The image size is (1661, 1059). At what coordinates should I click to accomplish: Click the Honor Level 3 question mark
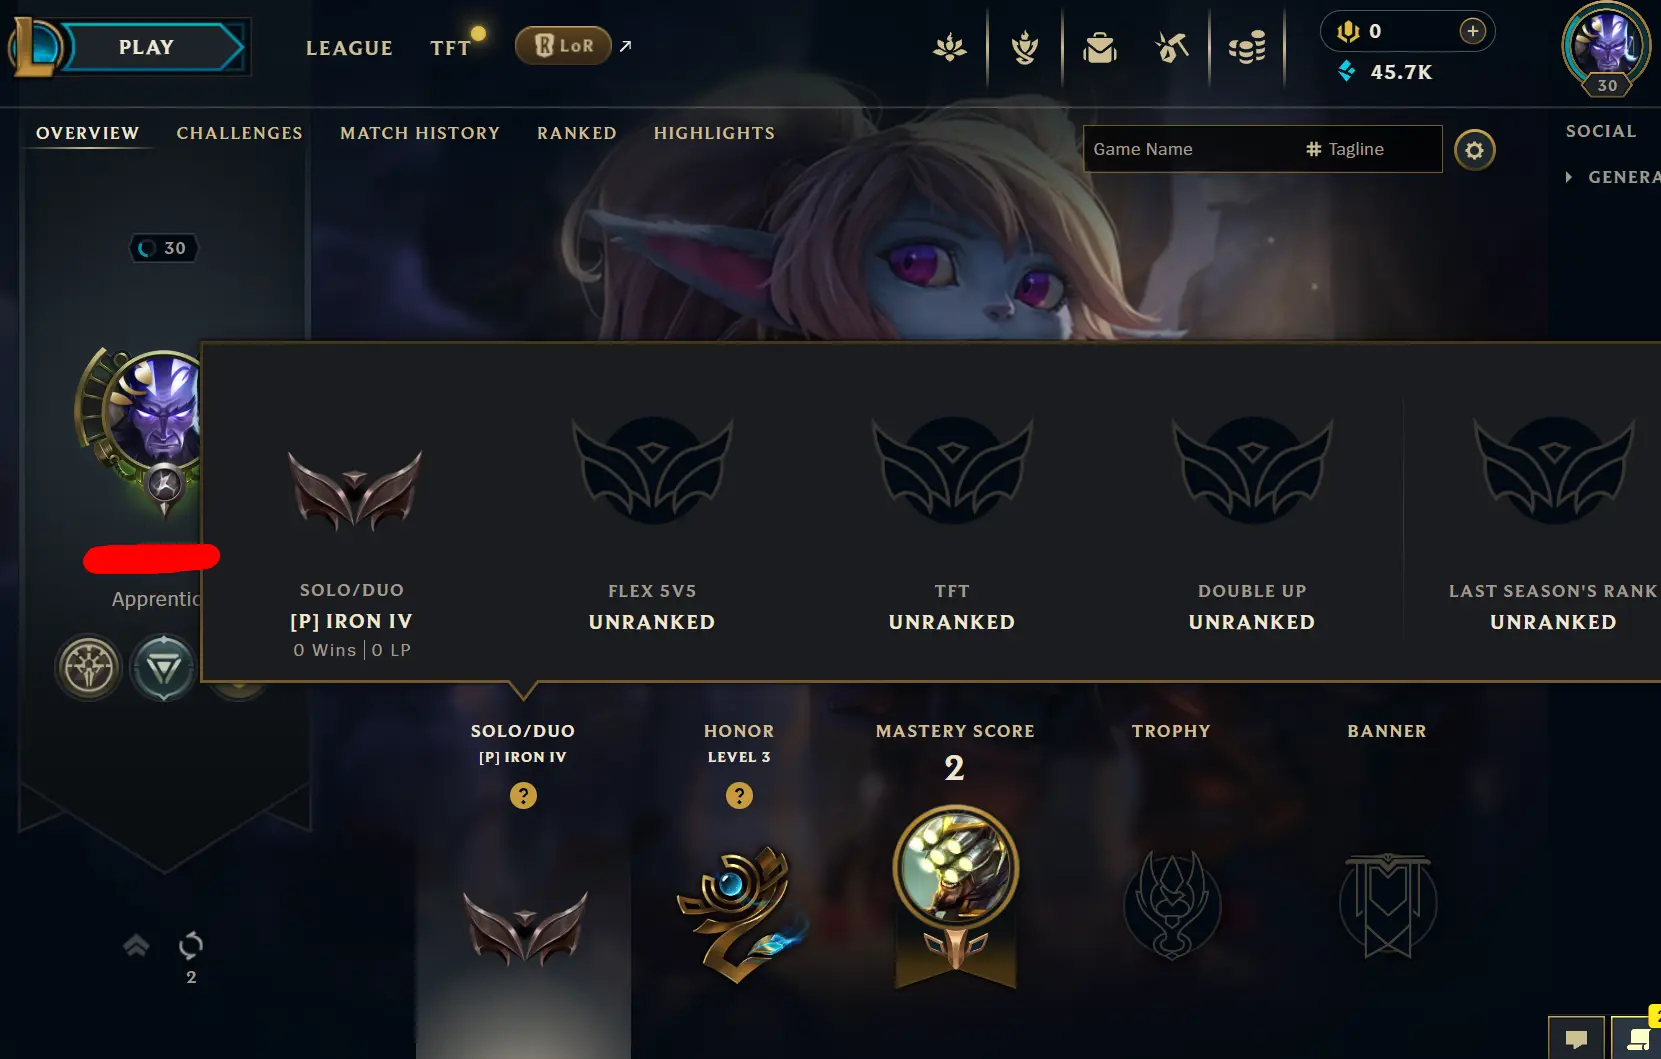point(739,795)
